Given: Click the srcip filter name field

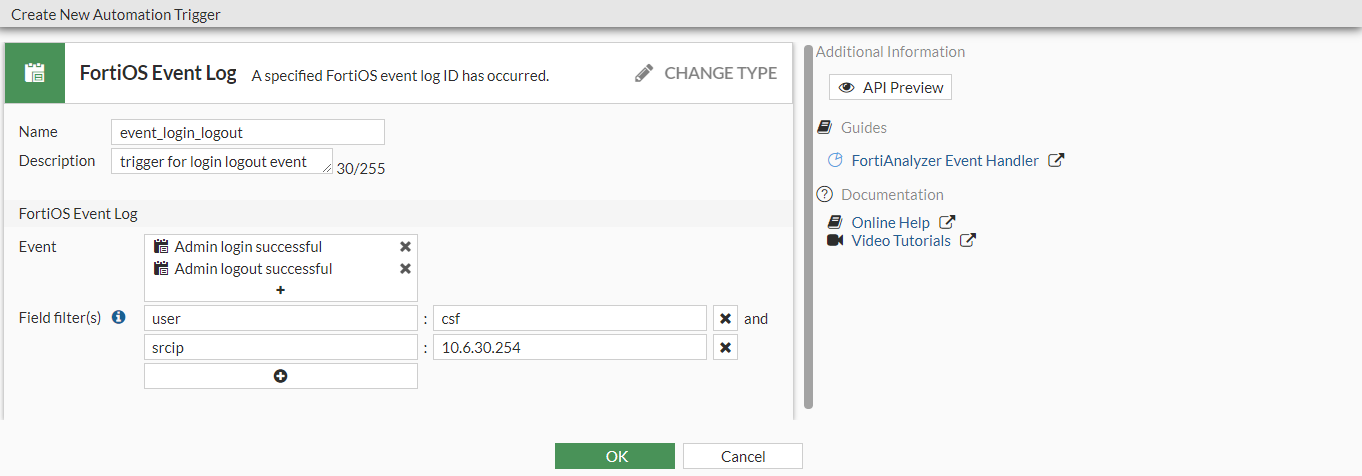Looking at the screenshot, I should (x=280, y=348).
